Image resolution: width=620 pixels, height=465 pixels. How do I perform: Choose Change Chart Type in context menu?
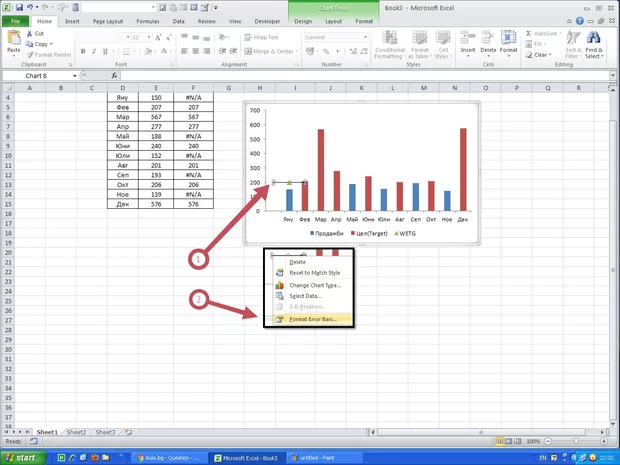pyautogui.click(x=315, y=285)
